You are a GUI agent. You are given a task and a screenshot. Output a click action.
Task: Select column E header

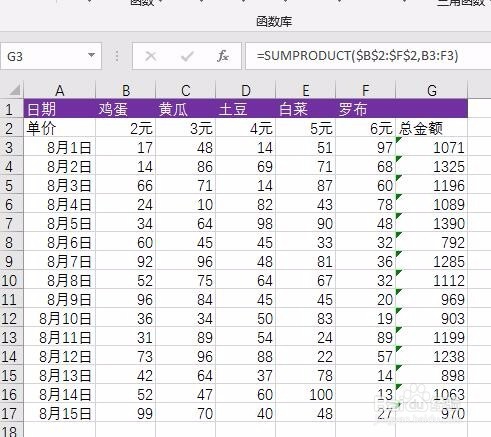coord(306,90)
